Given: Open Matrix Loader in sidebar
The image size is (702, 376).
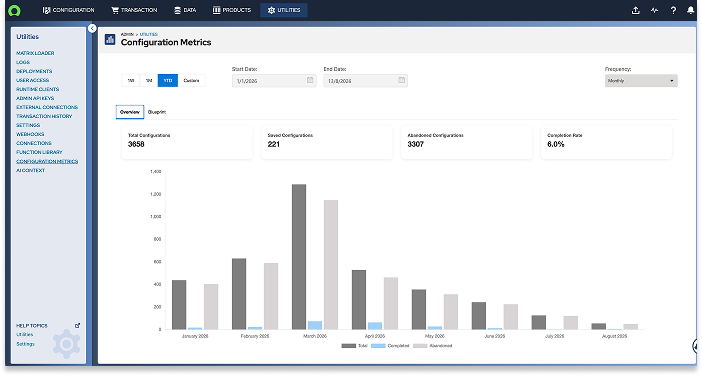Looking at the screenshot, I should point(35,53).
